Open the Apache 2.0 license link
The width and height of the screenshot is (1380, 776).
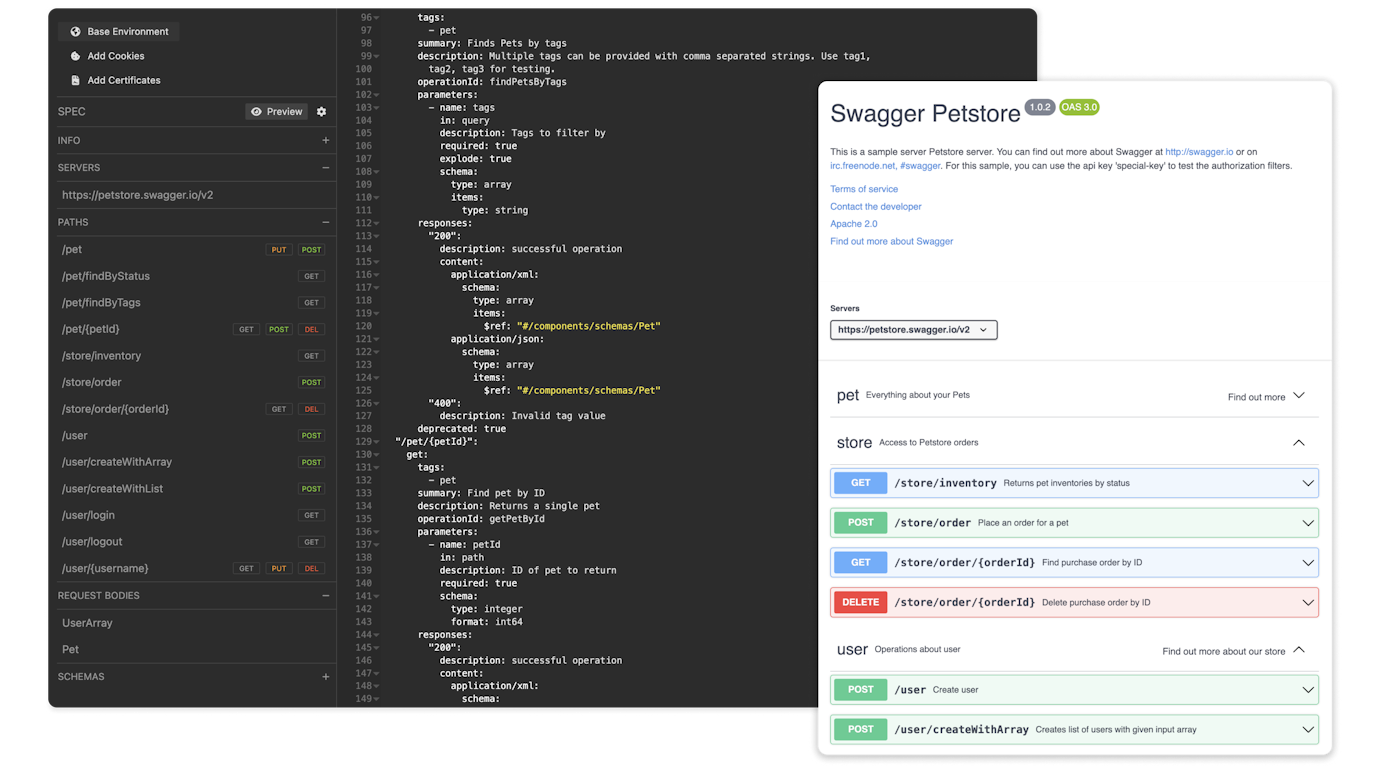click(x=853, y=223)
